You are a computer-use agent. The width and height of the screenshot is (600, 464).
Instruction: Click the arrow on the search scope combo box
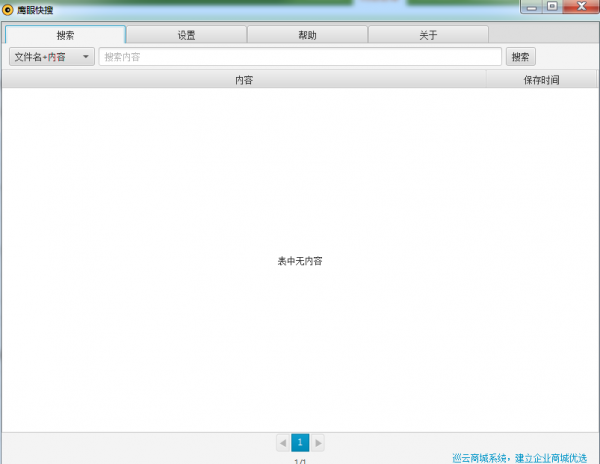86,57
